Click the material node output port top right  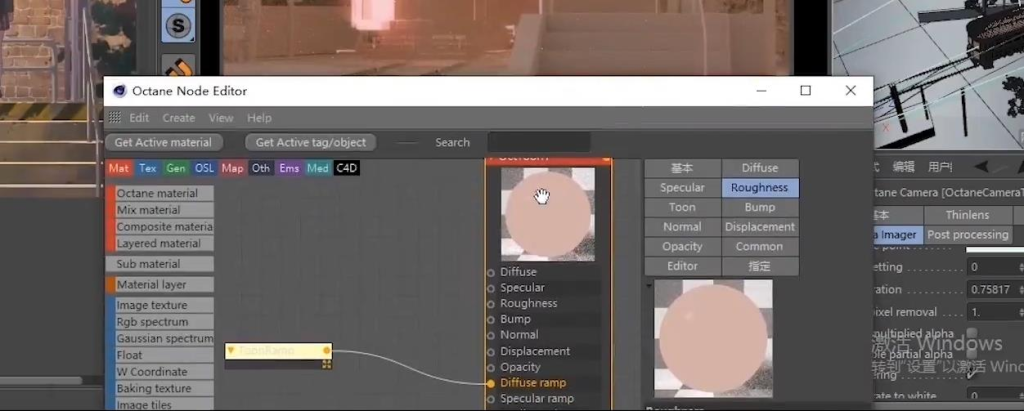click(x=606, y=159)
